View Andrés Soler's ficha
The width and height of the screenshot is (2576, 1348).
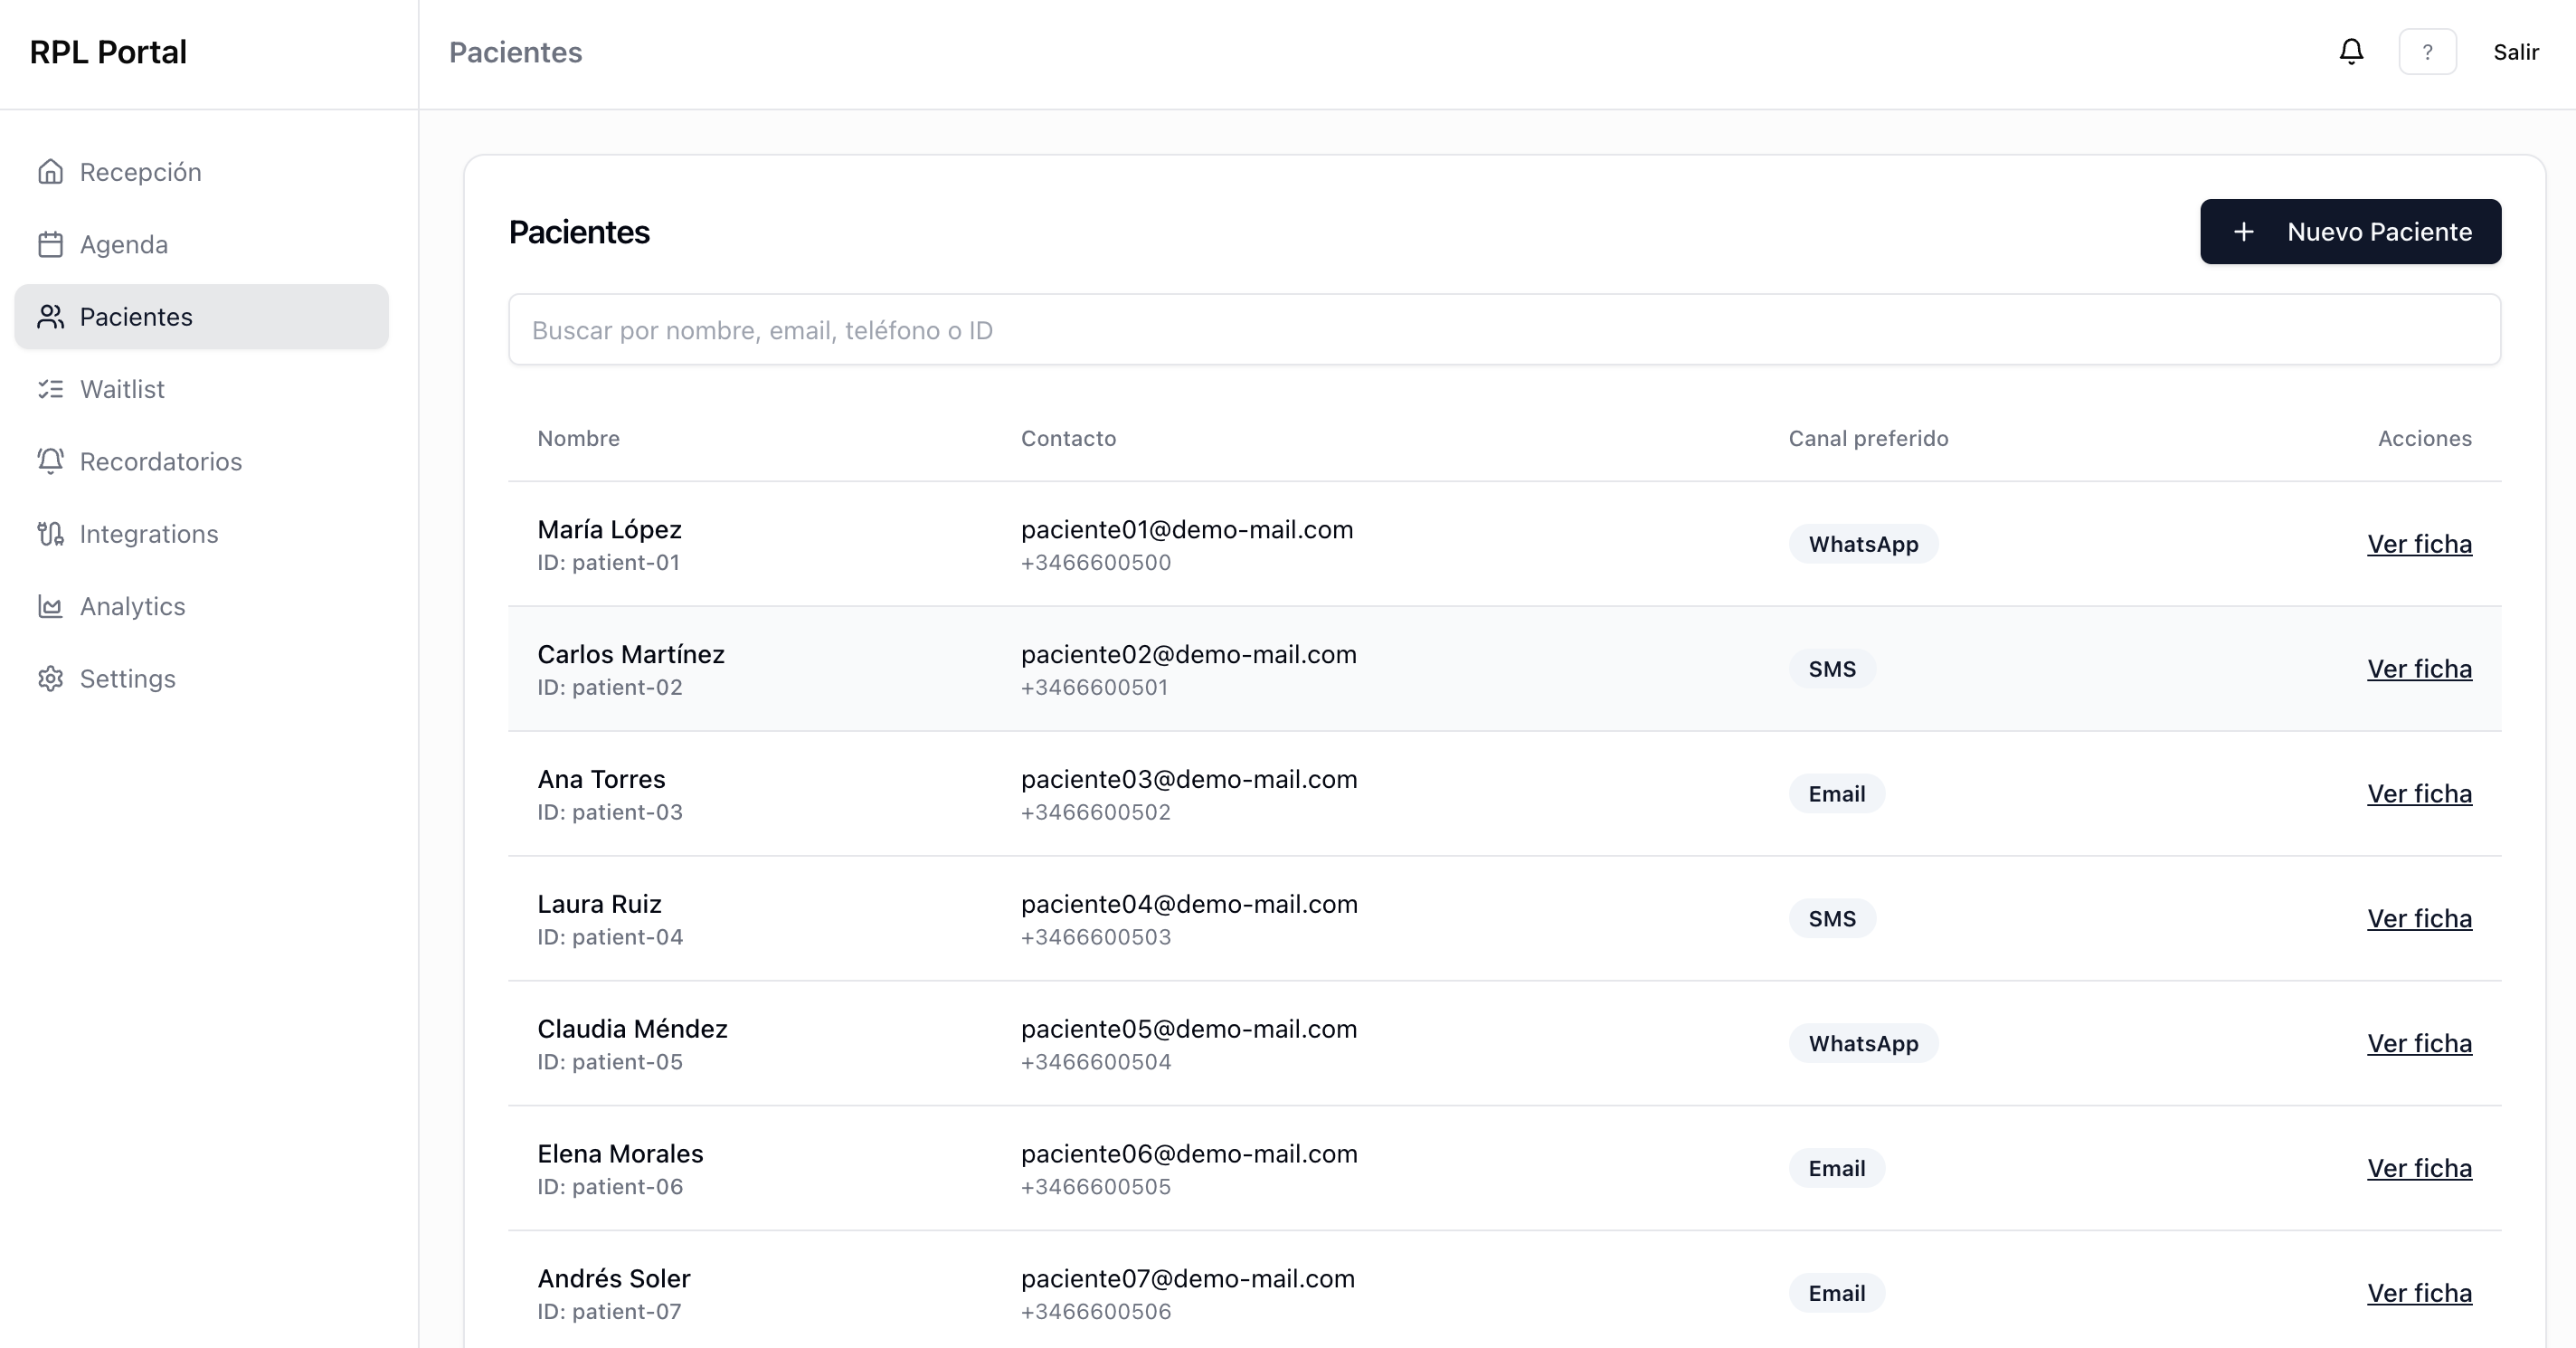(x=2419, y=1293)
